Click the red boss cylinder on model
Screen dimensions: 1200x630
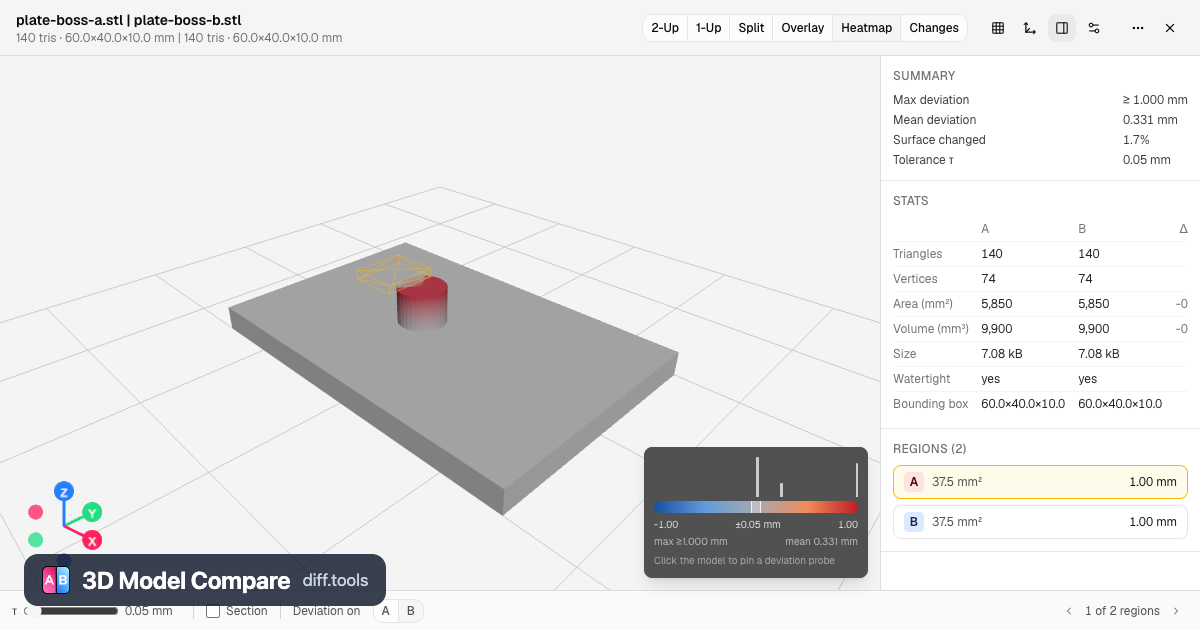[421, 303]
